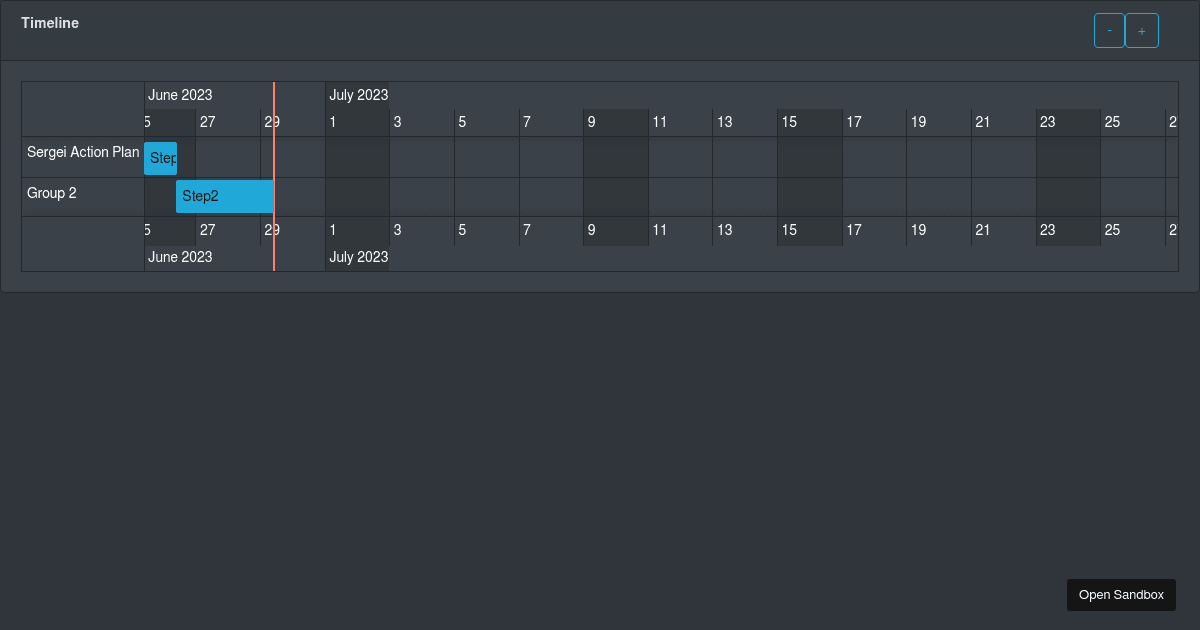The height and width of the screenshot is (630, 1200).
Task: Select the Step2 task bar
Action: click(224, 196)
